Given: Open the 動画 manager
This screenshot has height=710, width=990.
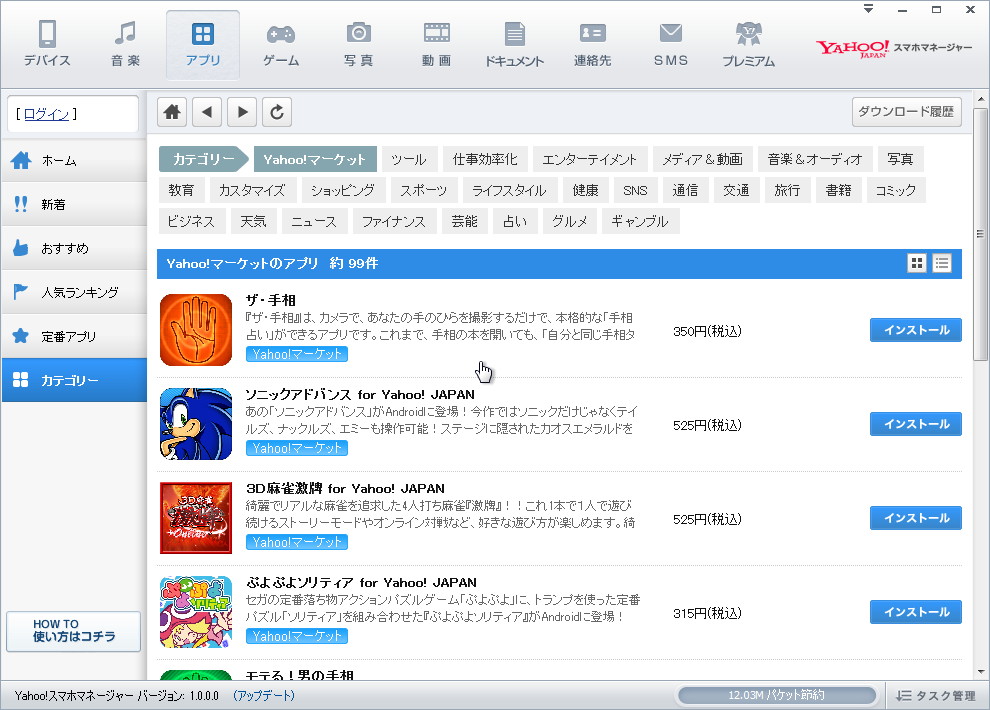Looking at the screenshot, I should click(436, 44).
